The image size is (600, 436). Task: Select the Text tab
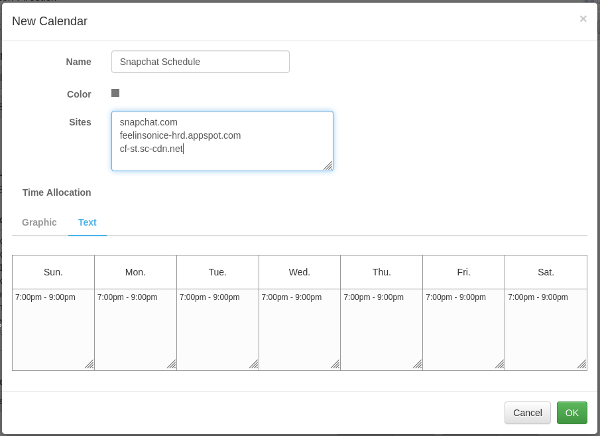click(x=87, y=222)
